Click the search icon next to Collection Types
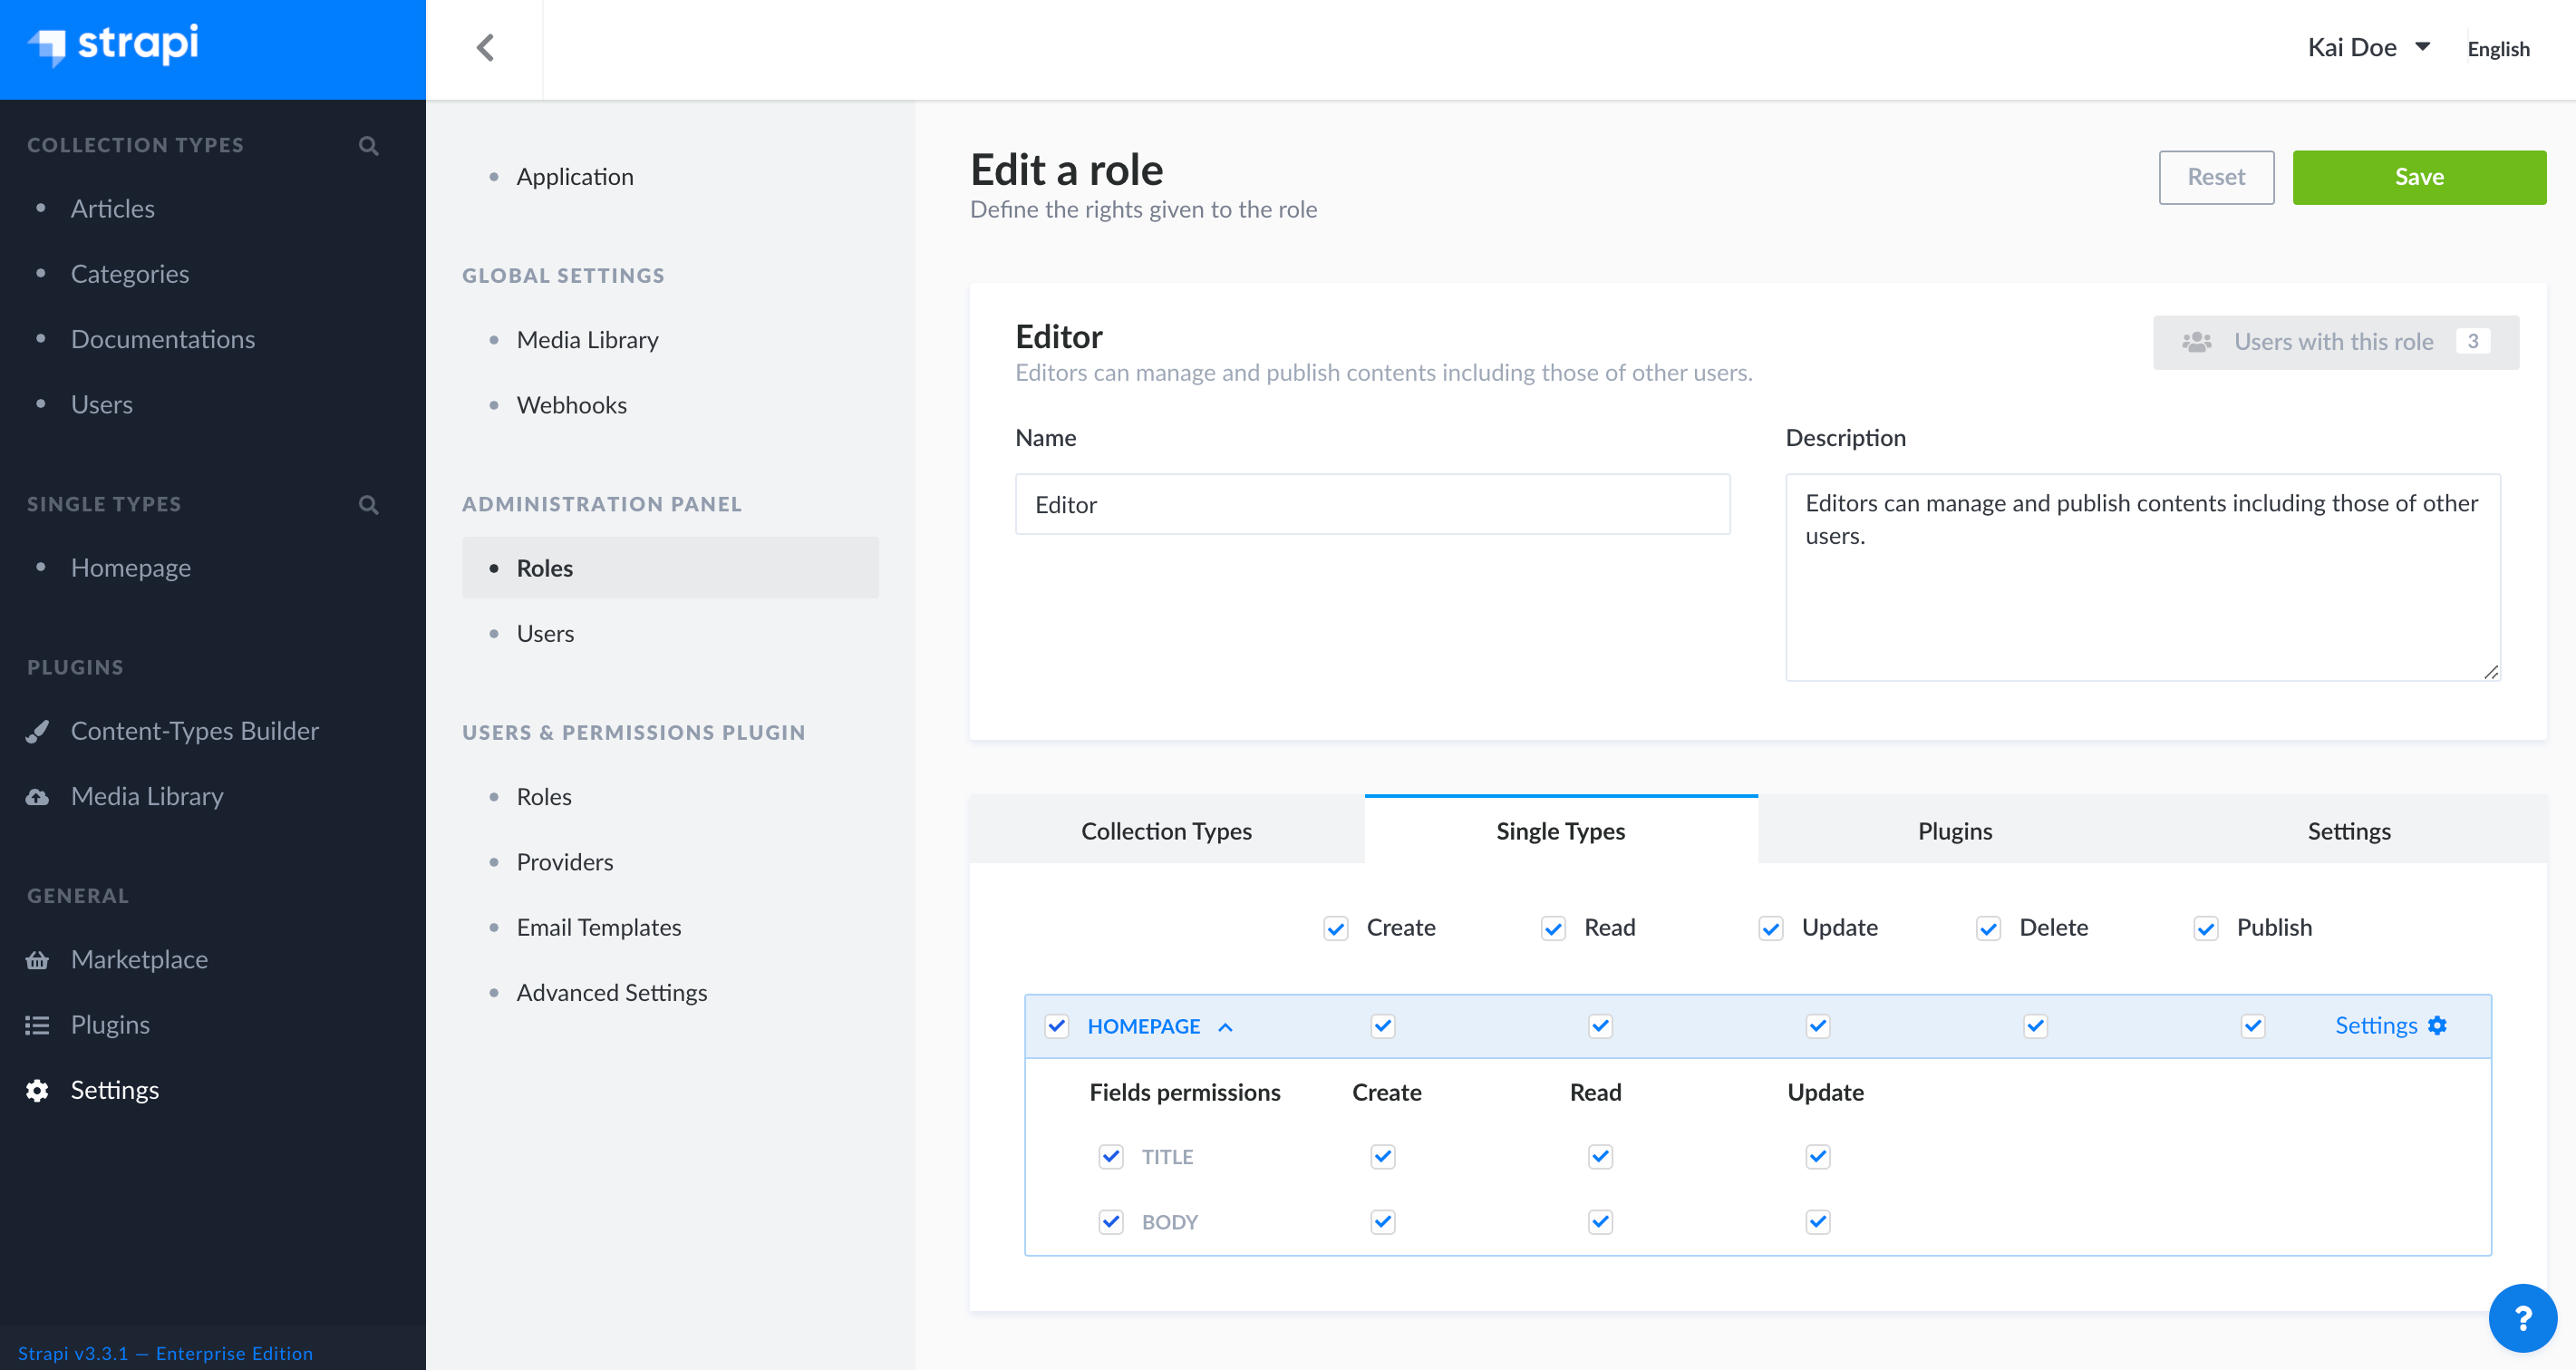 click(368, 145)
